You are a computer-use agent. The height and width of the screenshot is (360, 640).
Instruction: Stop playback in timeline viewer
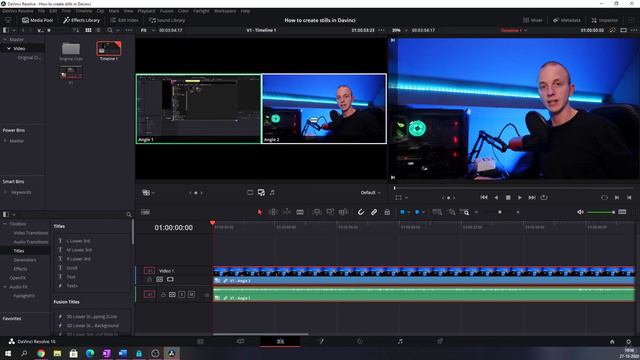click(508, 197)
